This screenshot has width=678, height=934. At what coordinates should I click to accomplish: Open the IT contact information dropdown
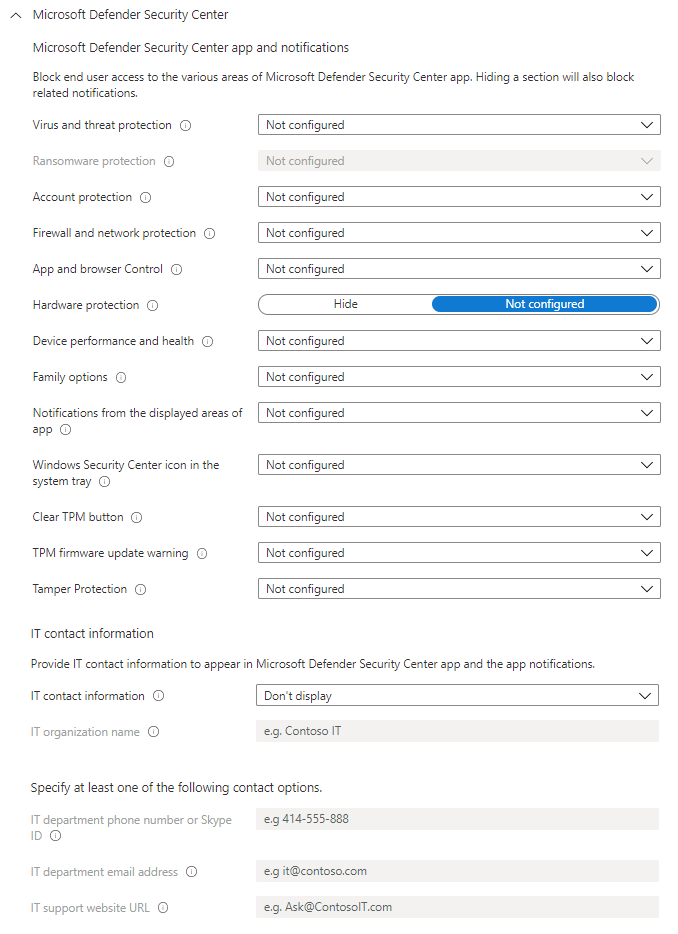(457, 696)
